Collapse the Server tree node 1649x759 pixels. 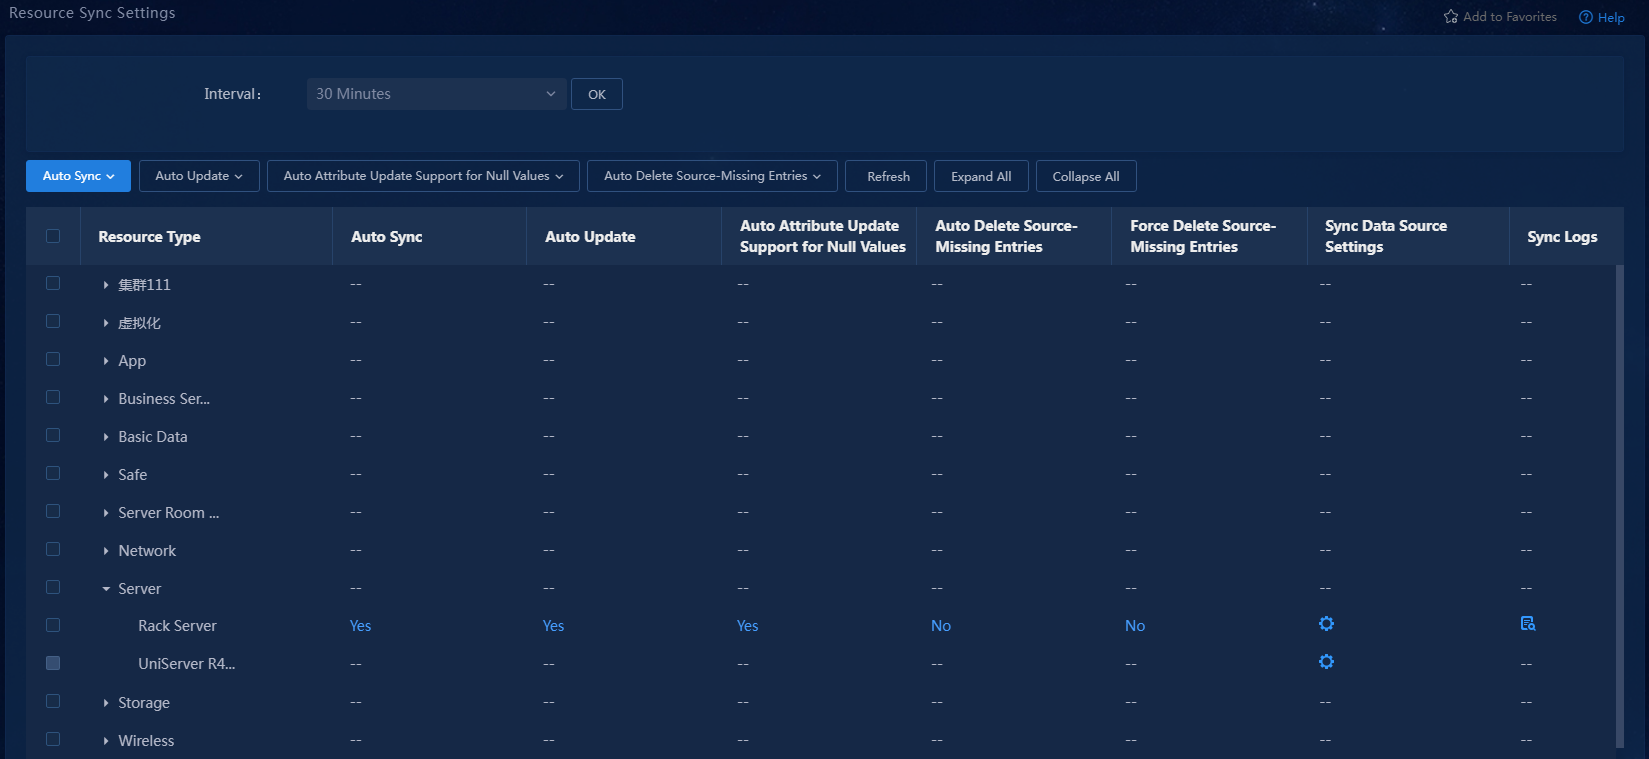point(106,589)
